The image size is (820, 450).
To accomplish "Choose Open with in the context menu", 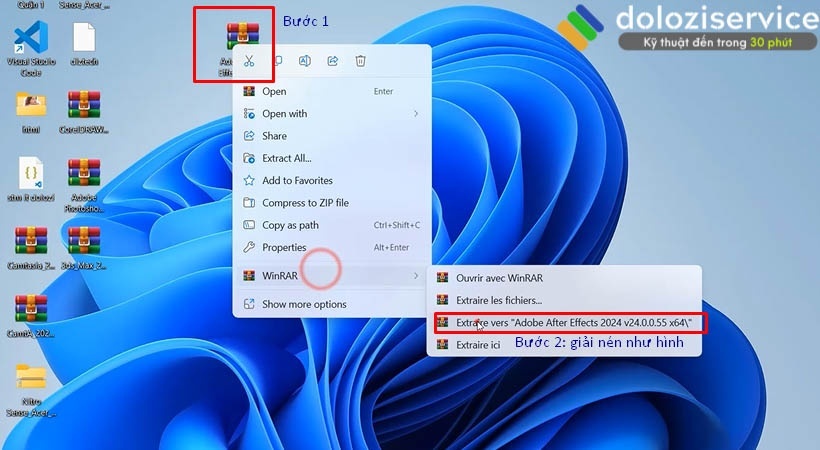I will tap(332, 114).
